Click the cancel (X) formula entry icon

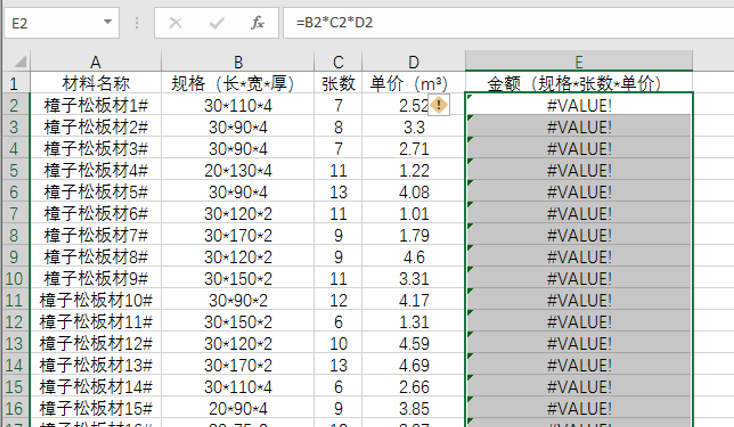(176, 22)
